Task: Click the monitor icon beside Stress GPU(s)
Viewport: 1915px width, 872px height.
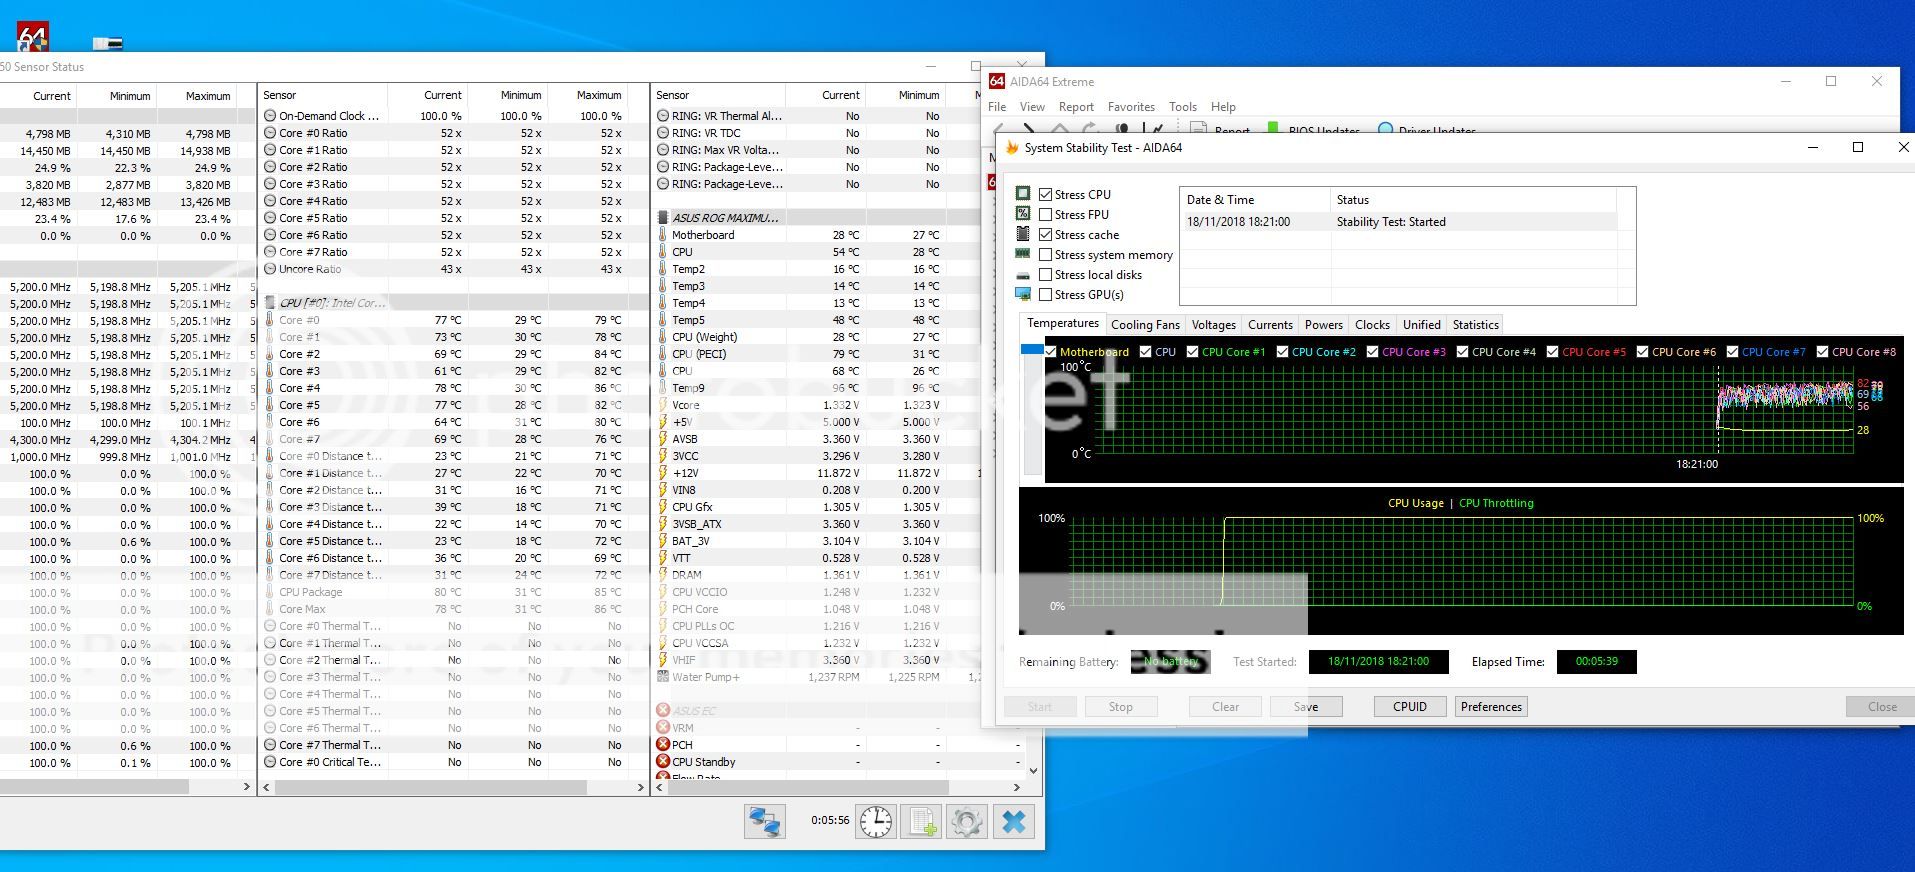Action: point(1023,294)
